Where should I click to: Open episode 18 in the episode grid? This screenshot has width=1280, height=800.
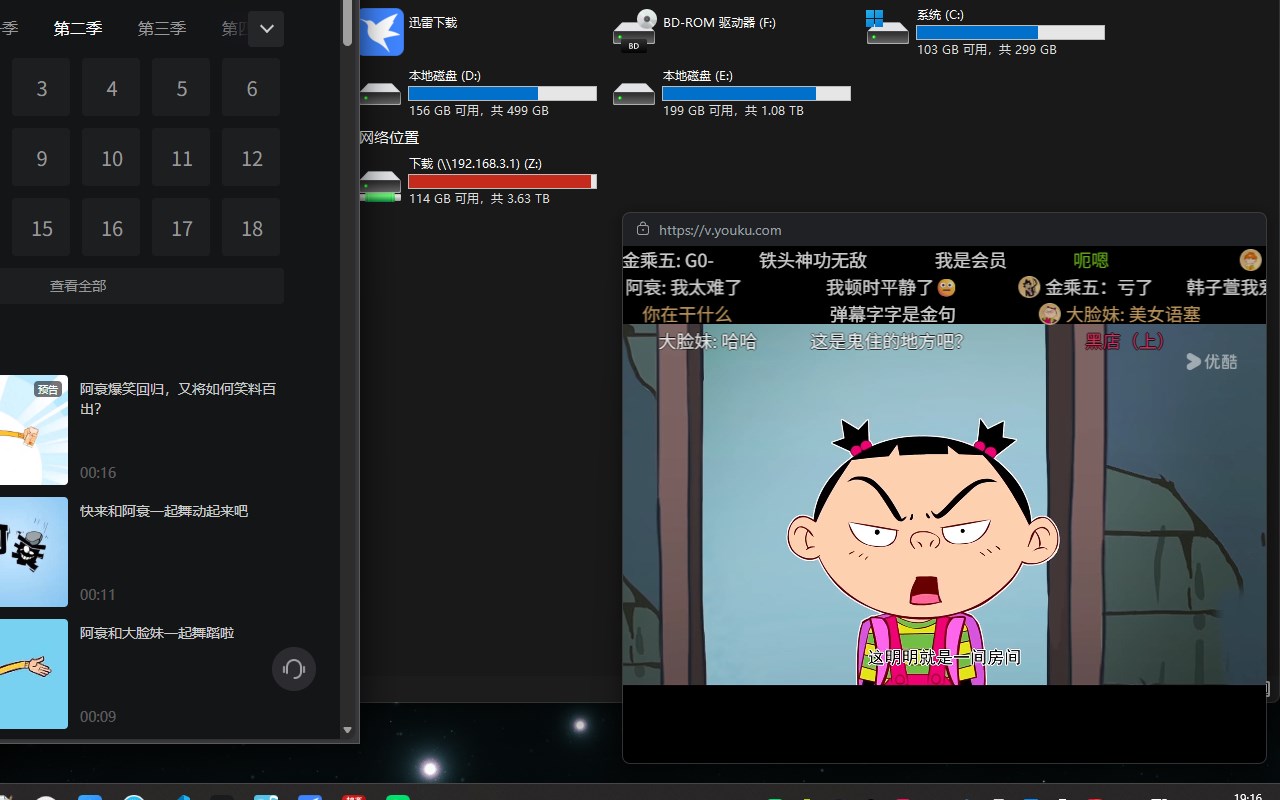coord(251,229)
